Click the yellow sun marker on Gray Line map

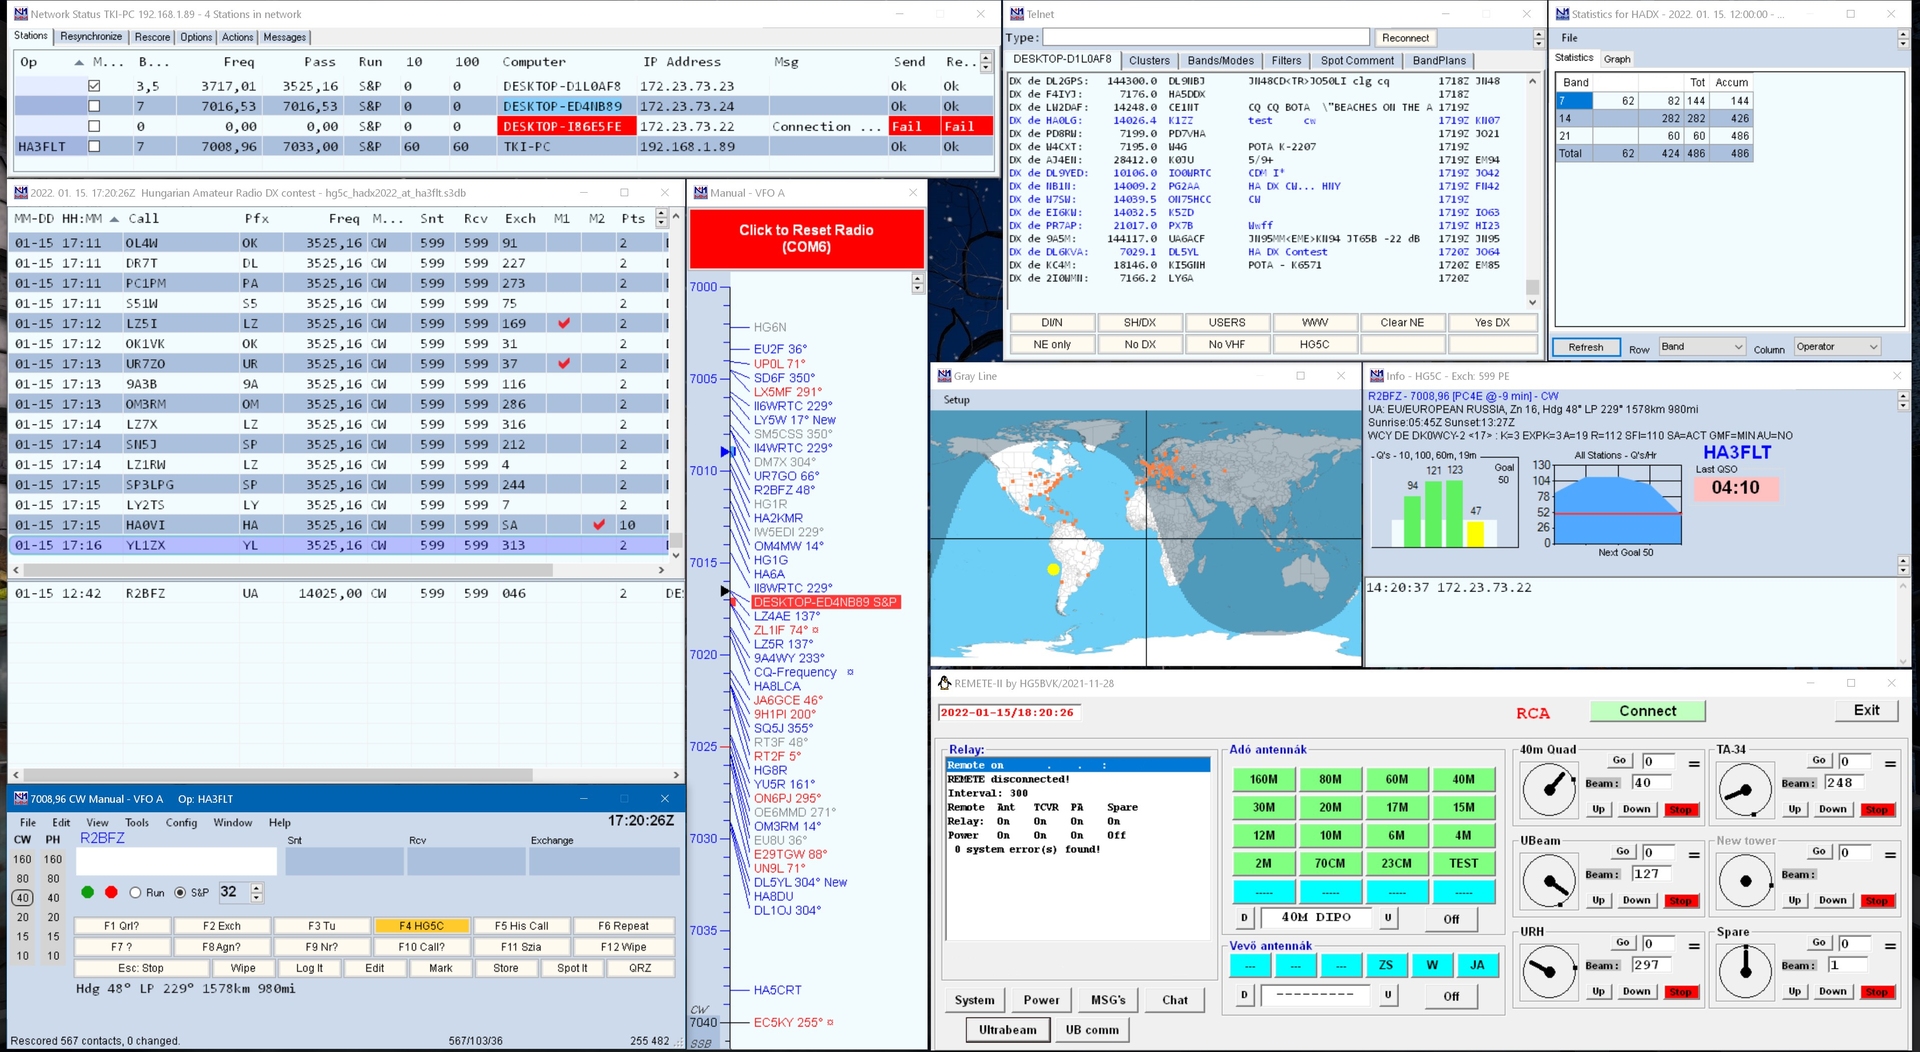pos(1053,569)
